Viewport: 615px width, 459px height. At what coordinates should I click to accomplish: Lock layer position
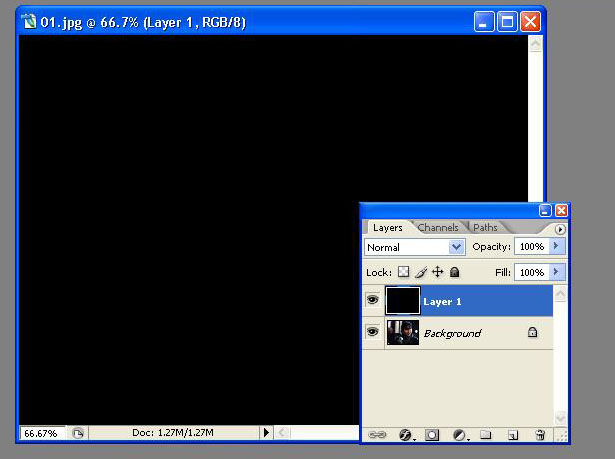(437, 272)
